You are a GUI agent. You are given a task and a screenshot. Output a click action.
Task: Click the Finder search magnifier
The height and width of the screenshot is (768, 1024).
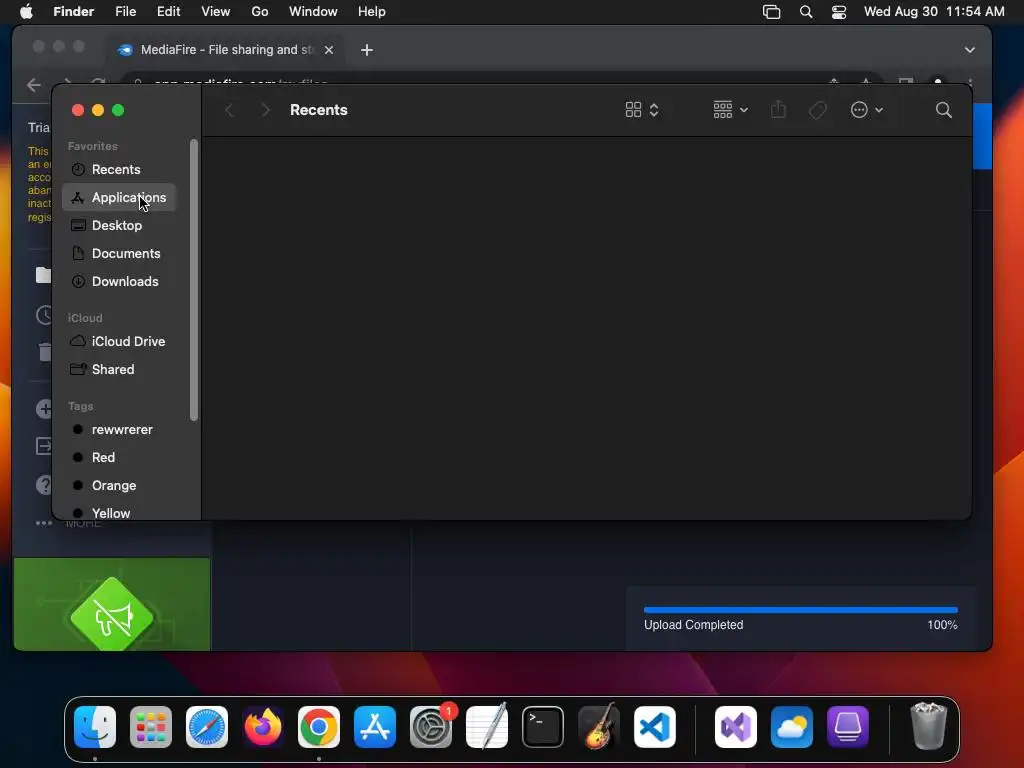click(x=944, y=110)
